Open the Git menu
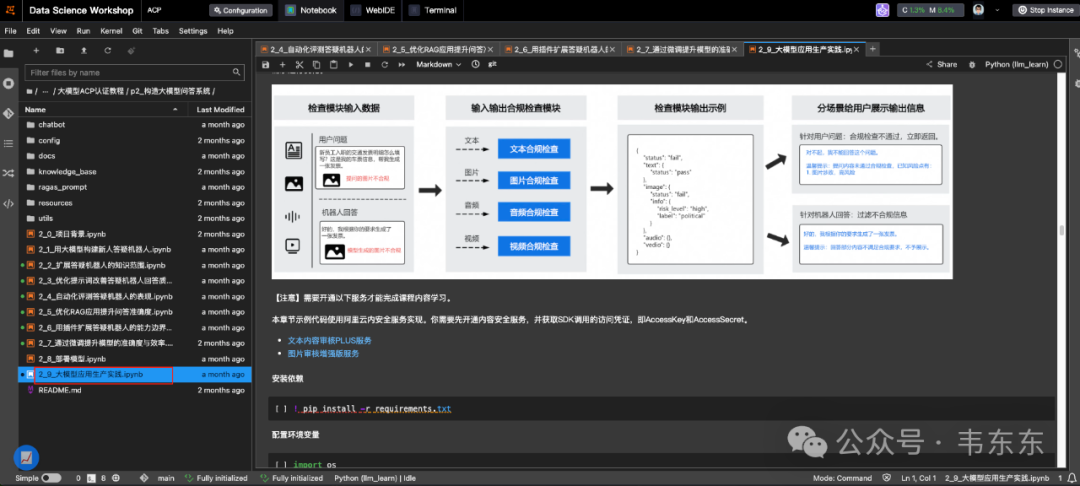Image resolution: width=1080 pixels, height=486 pixels. coord(137,31)
